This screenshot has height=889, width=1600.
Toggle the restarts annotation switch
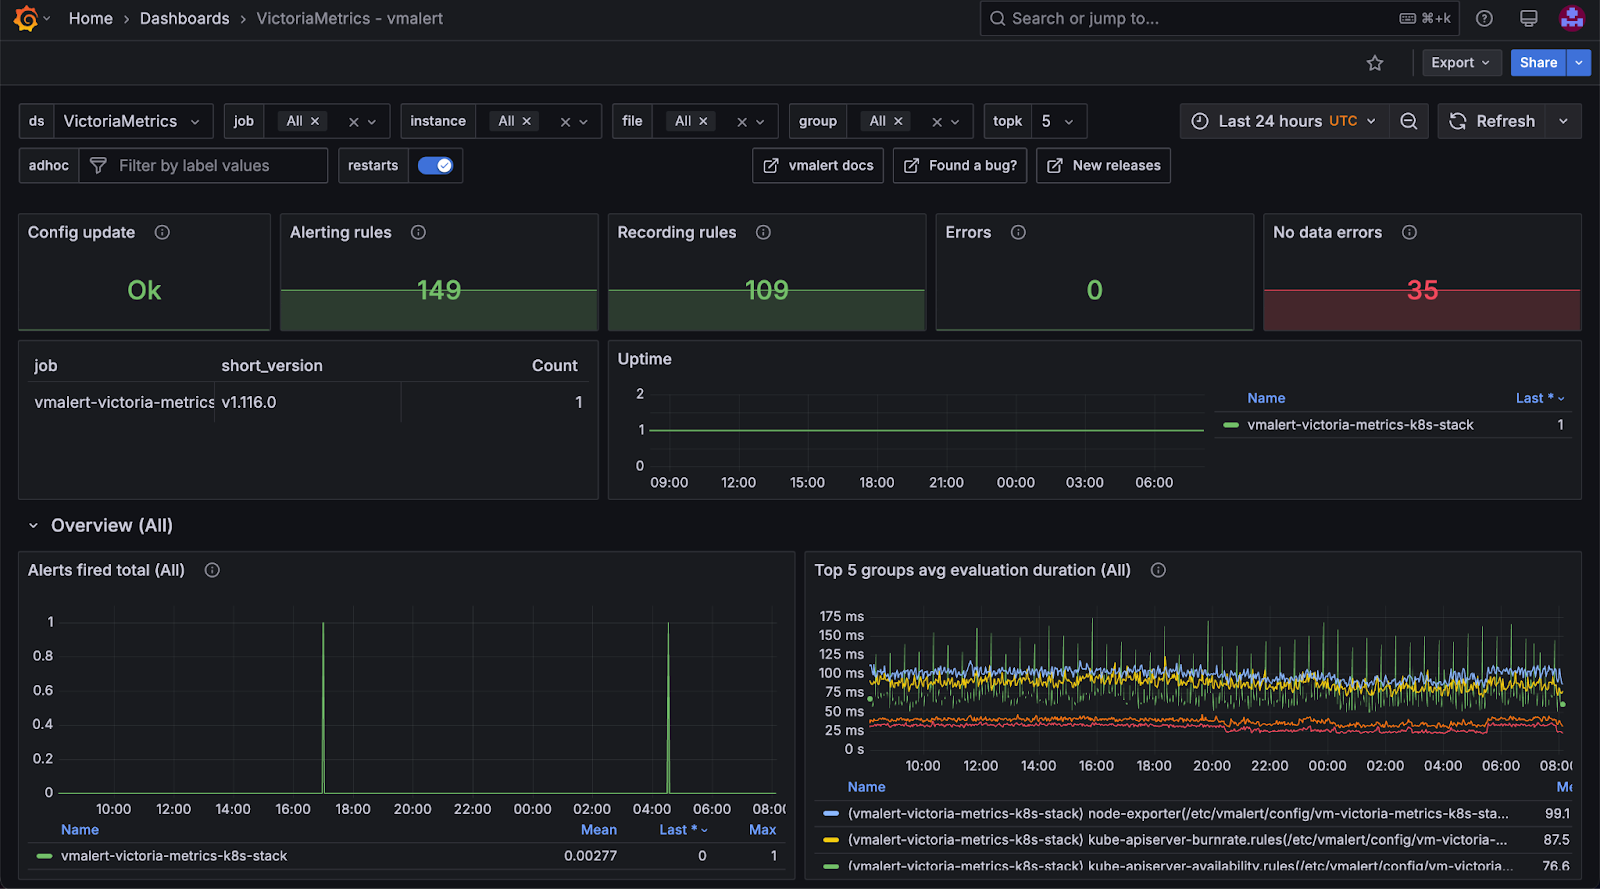click(435, 166)
